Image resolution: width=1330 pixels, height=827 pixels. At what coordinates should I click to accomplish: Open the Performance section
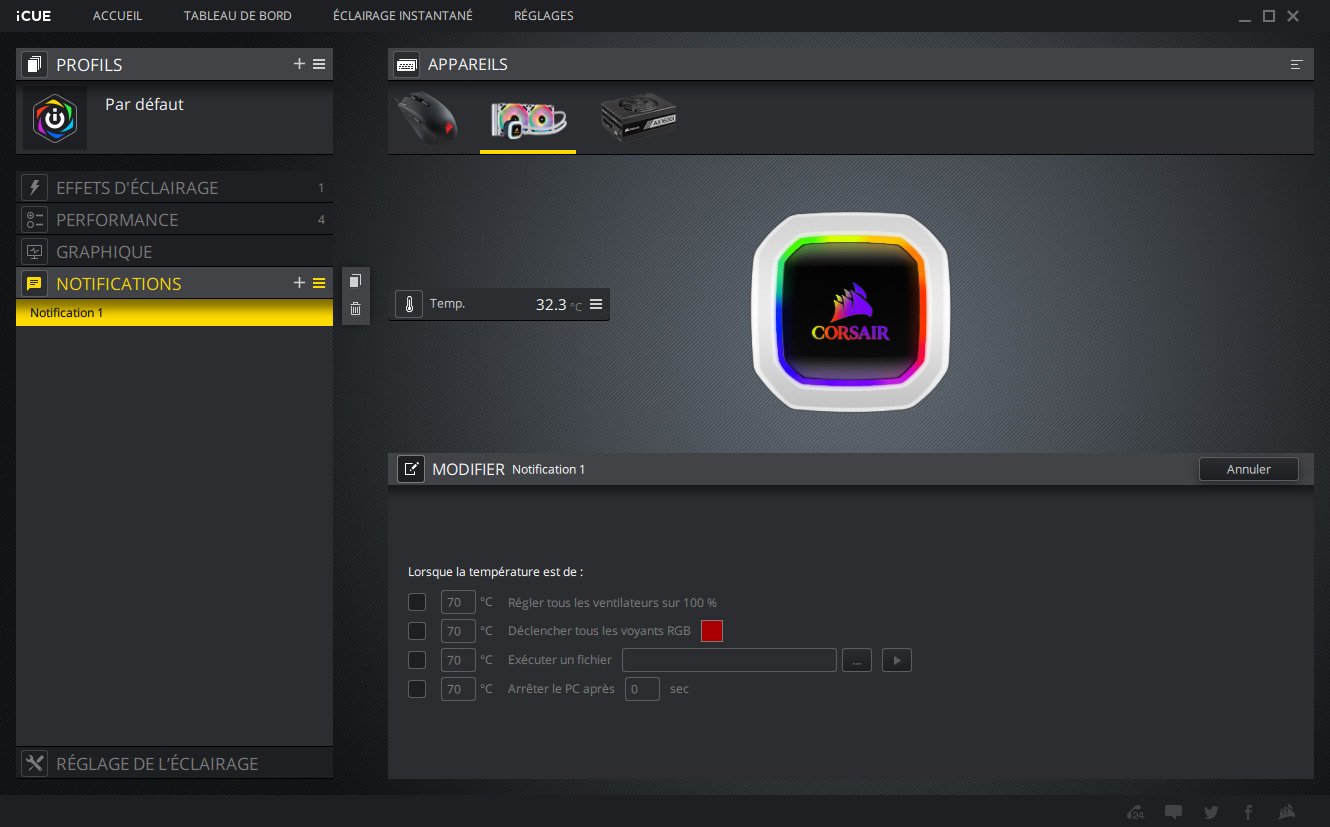click(x=174, y=219)
